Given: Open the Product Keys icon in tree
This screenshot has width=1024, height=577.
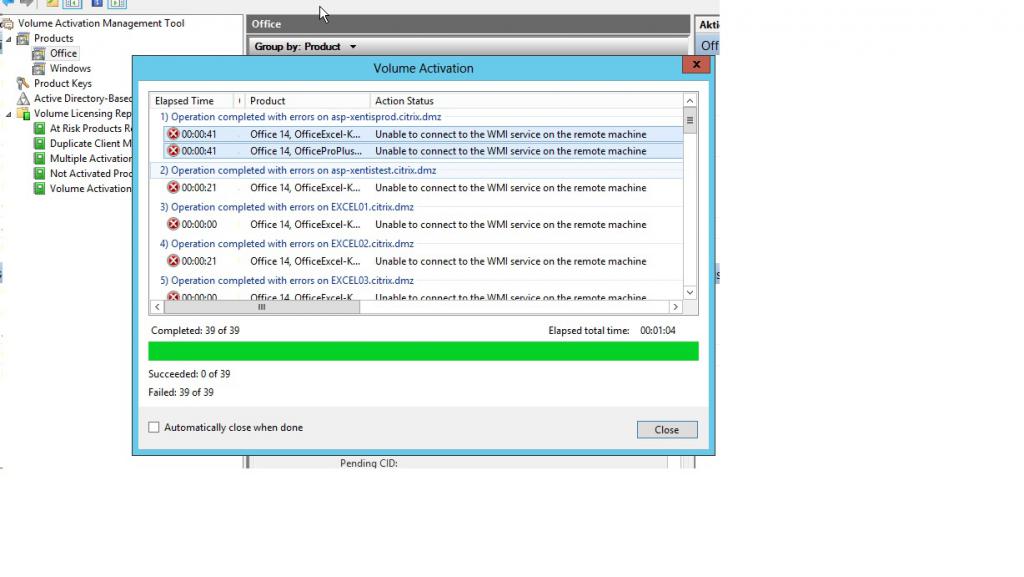Looking at the screenshot, I should (x=24, y=84).
